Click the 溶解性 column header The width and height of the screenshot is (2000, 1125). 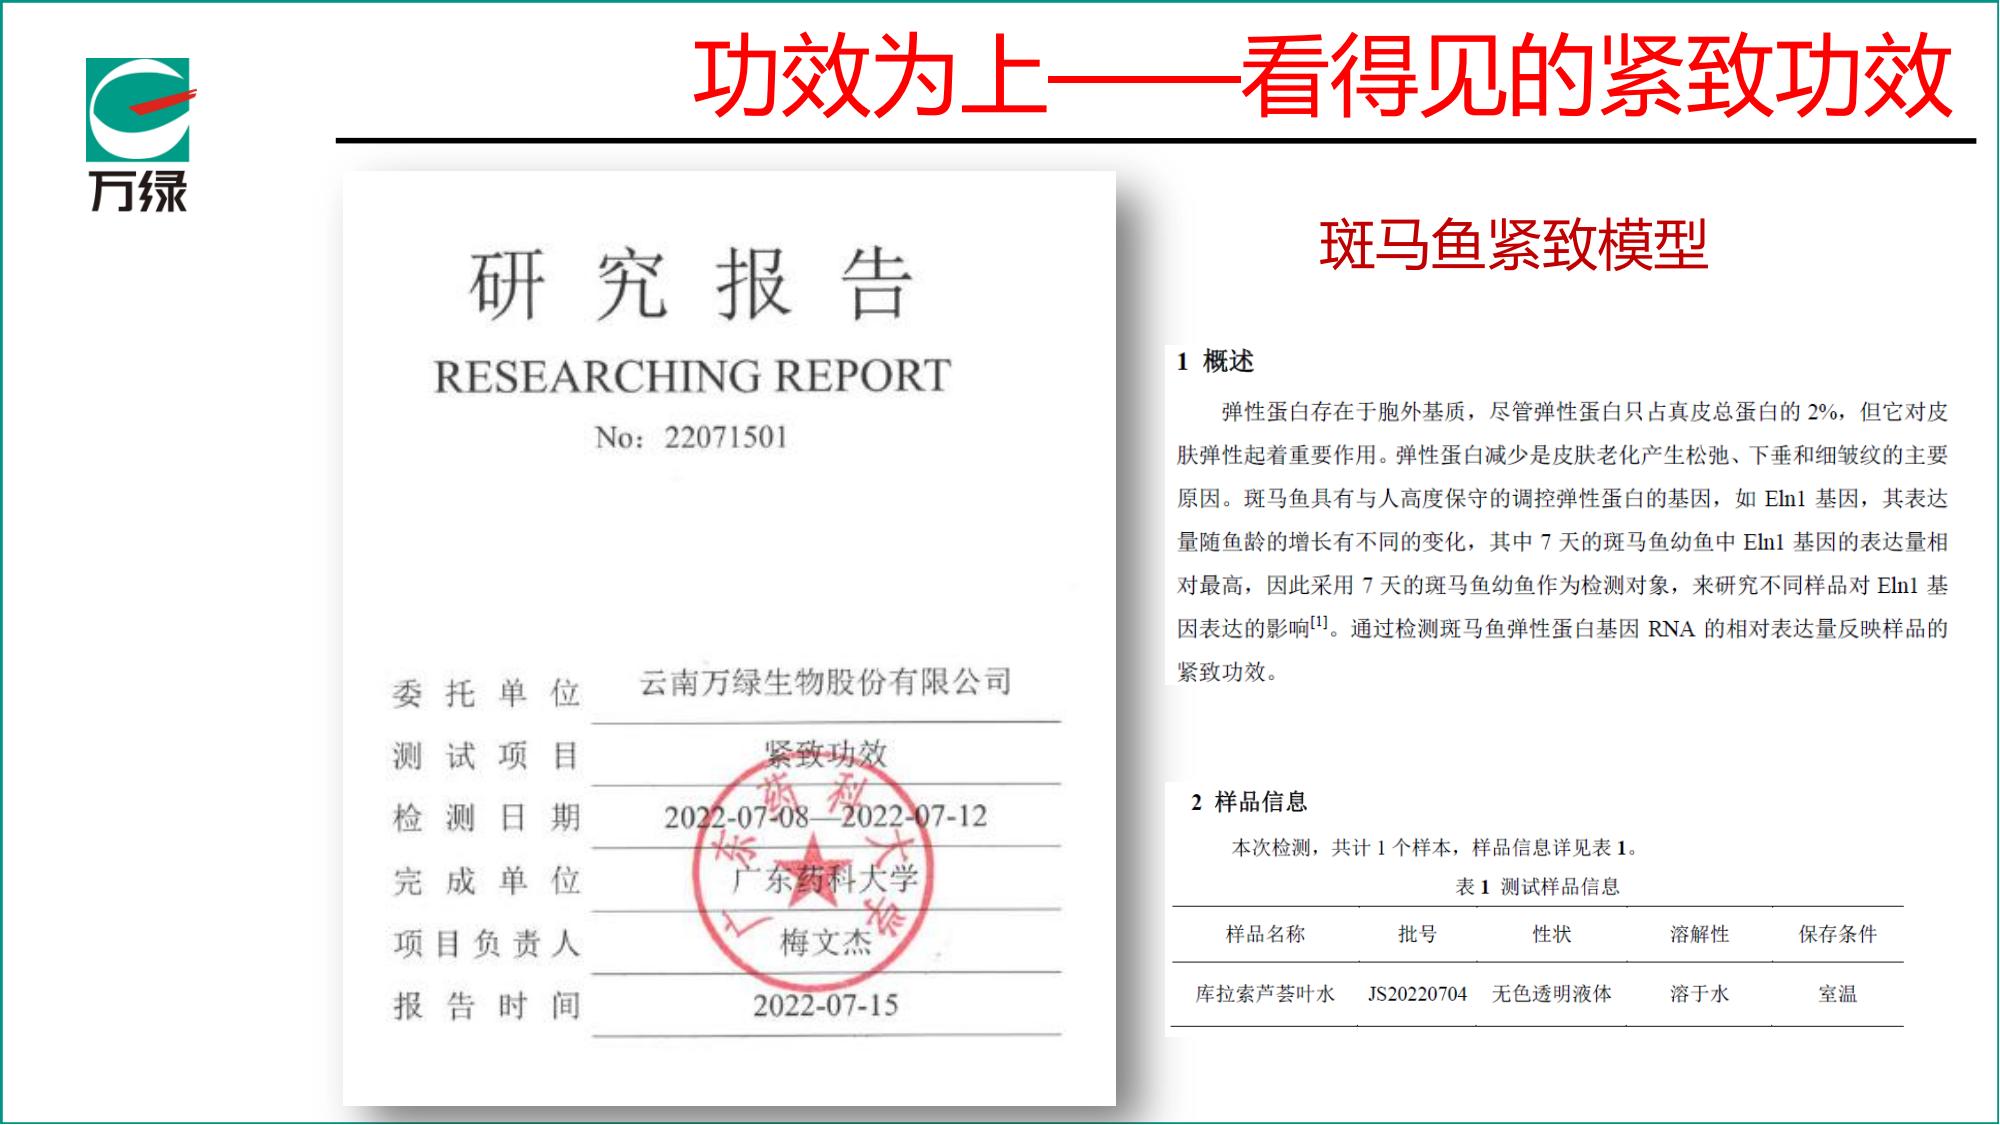[x=1699, y=934]
